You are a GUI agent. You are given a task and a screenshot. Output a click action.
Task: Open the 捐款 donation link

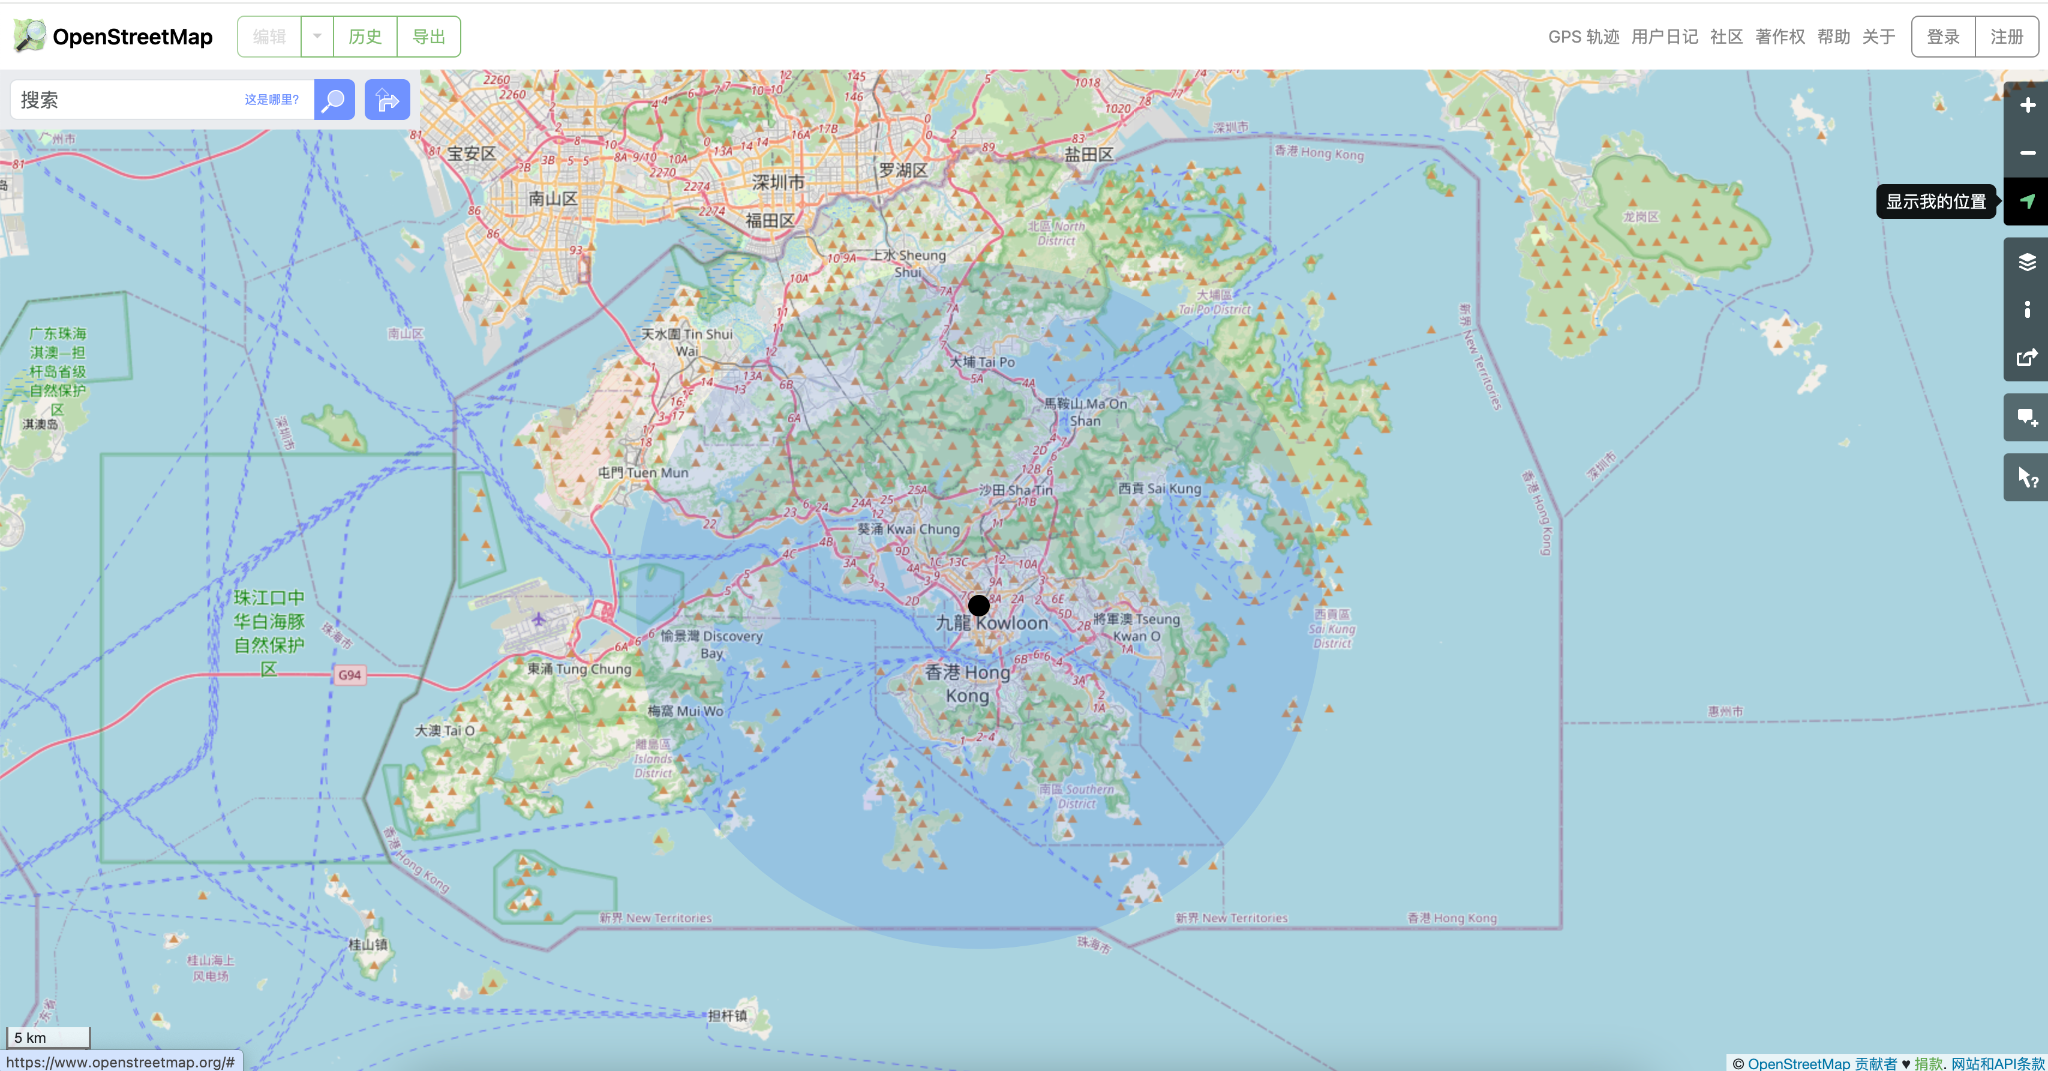point(1930,1064)
